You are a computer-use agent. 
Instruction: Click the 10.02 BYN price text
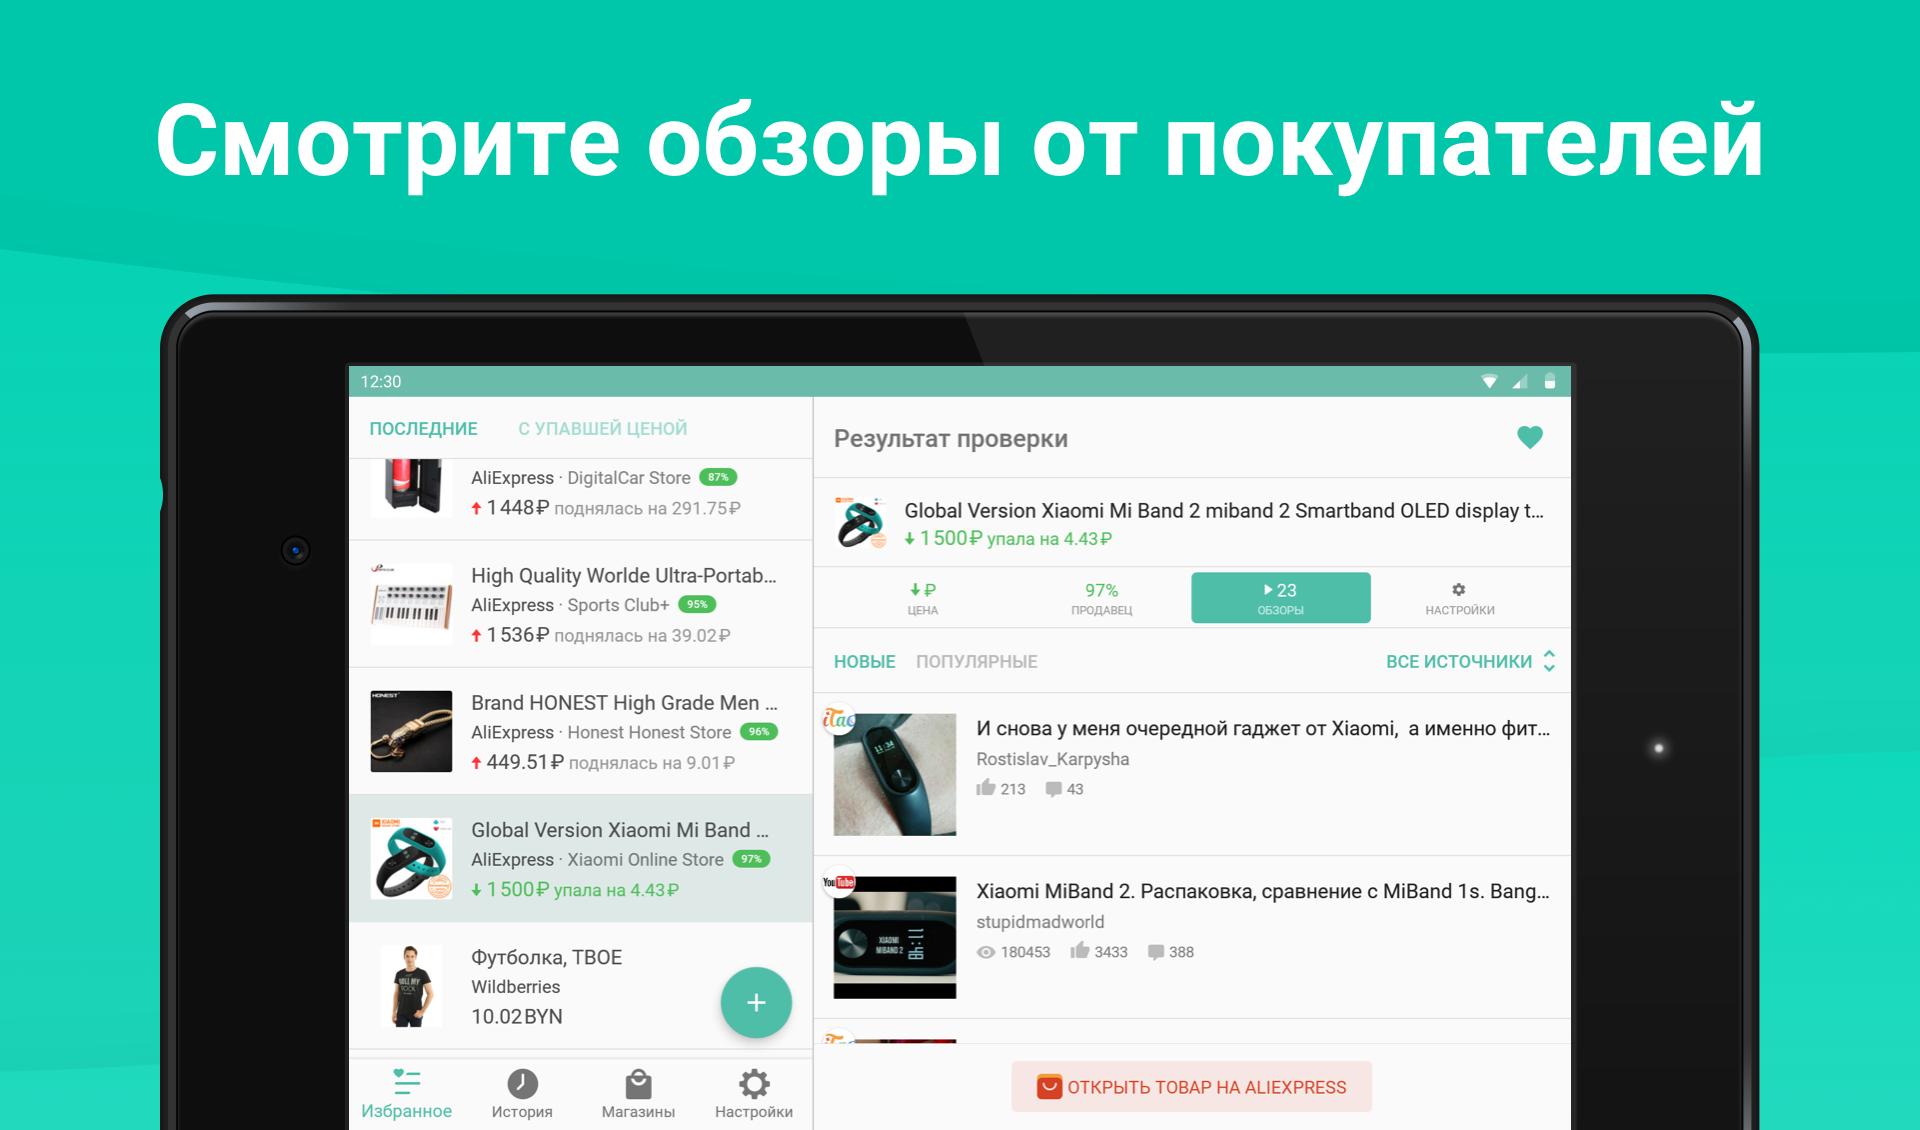[x=517, y=1017]
